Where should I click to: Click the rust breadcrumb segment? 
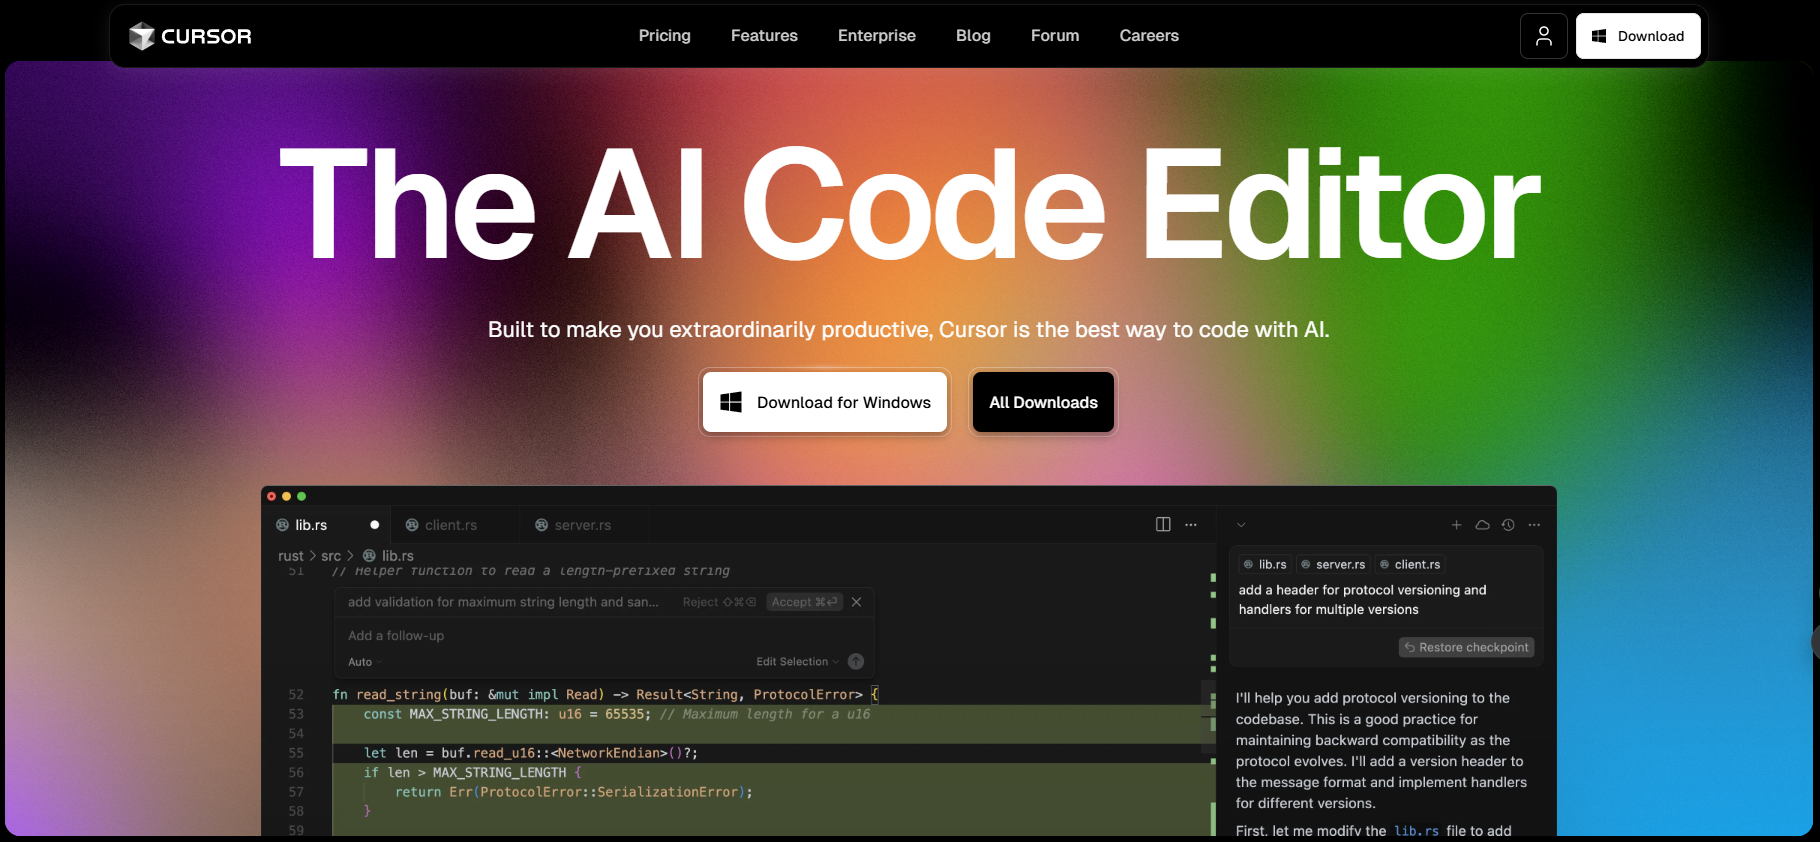pos(290,556)
